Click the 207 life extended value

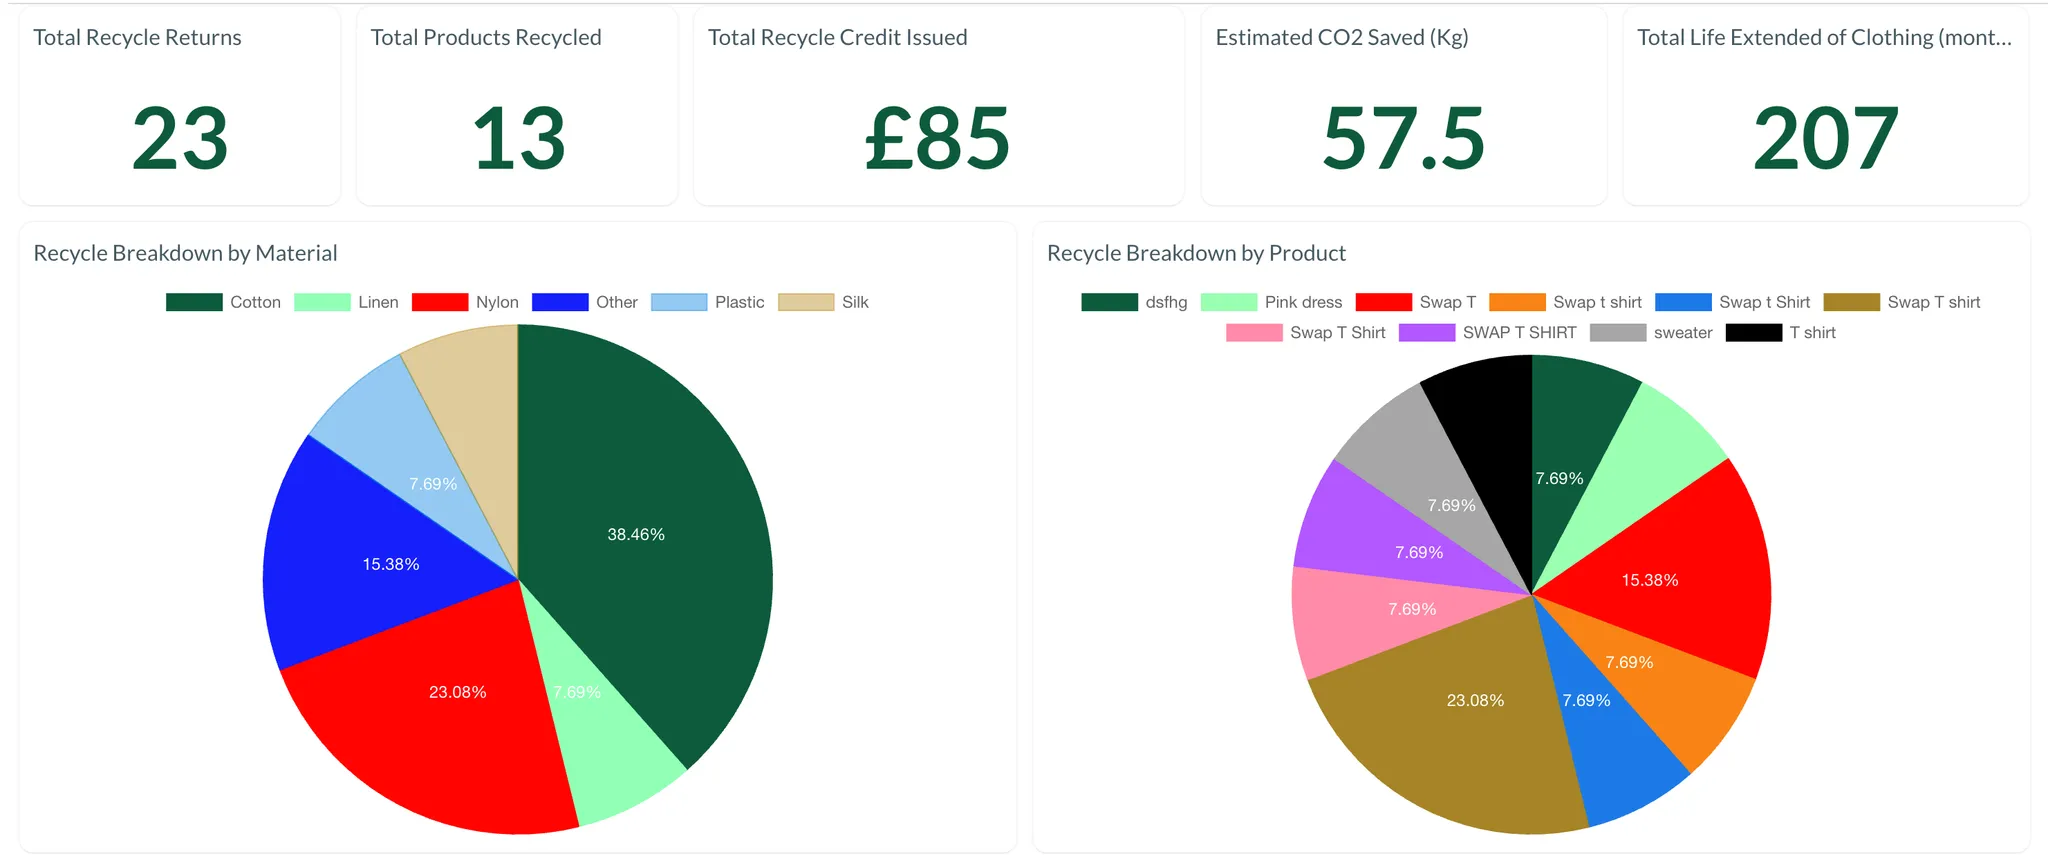pos(1825,139)
